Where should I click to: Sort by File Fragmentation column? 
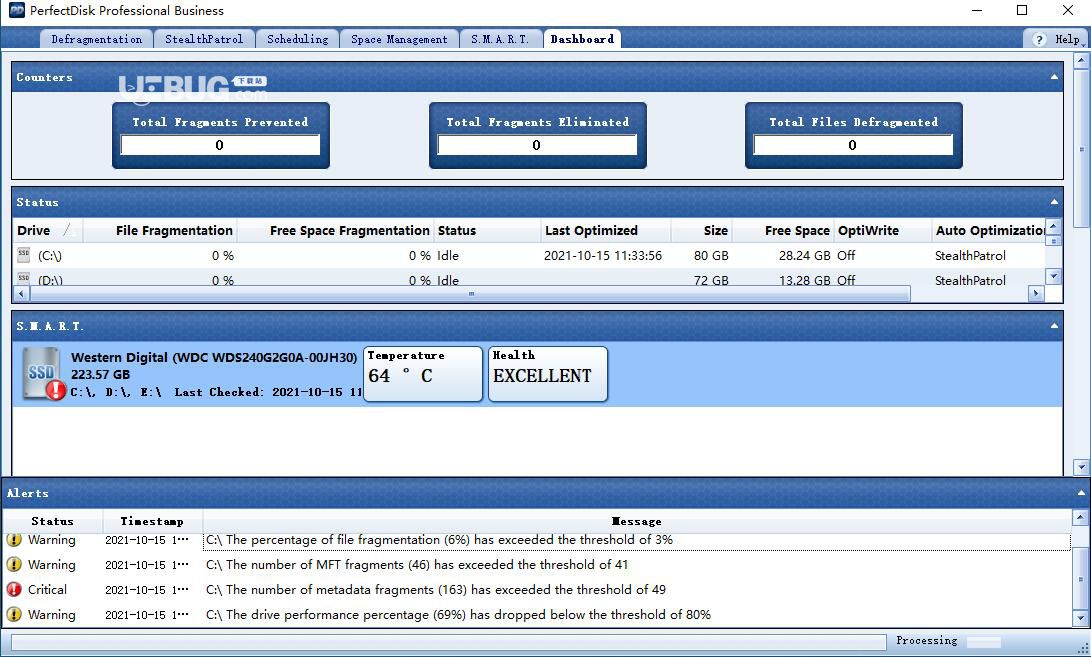tap(160, 230)
